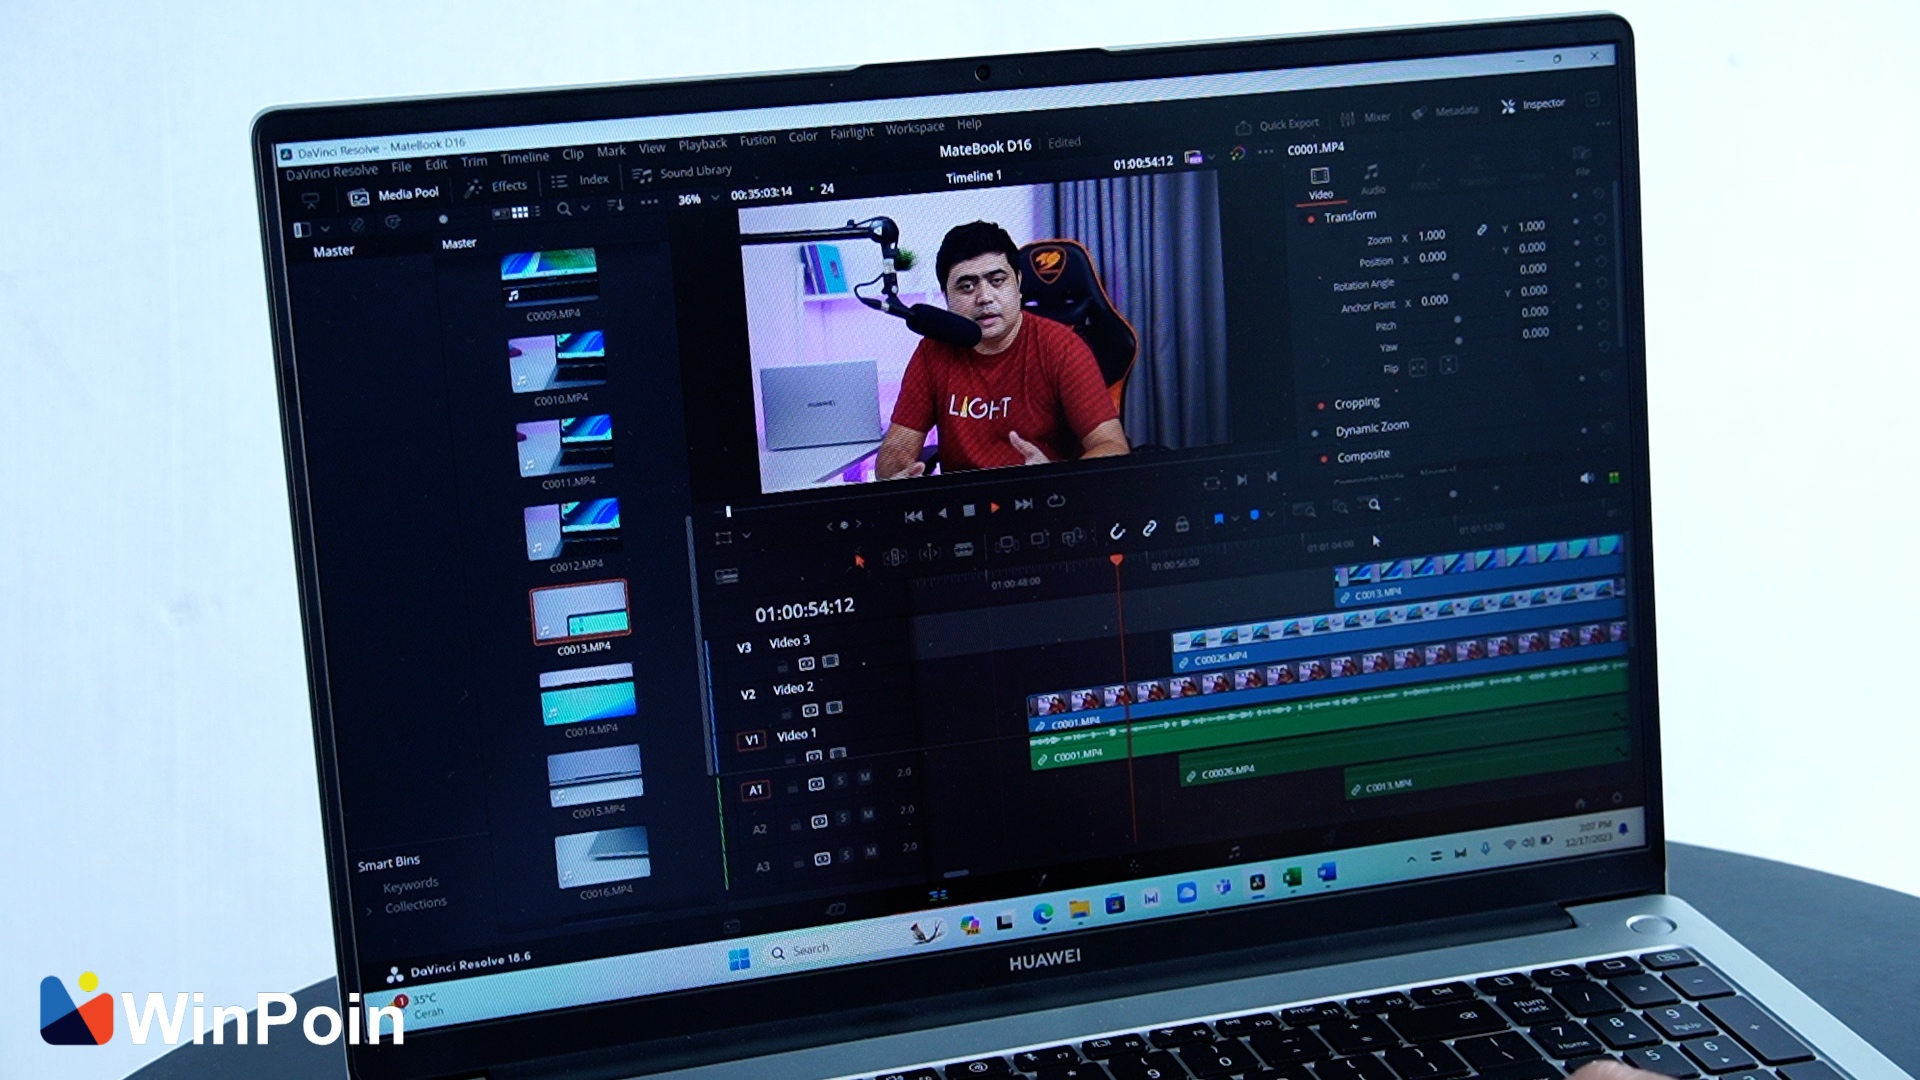Toggle the Snapping magnet icon
This screenshot has height=1080, width=1920.
tap(1117, 532)
